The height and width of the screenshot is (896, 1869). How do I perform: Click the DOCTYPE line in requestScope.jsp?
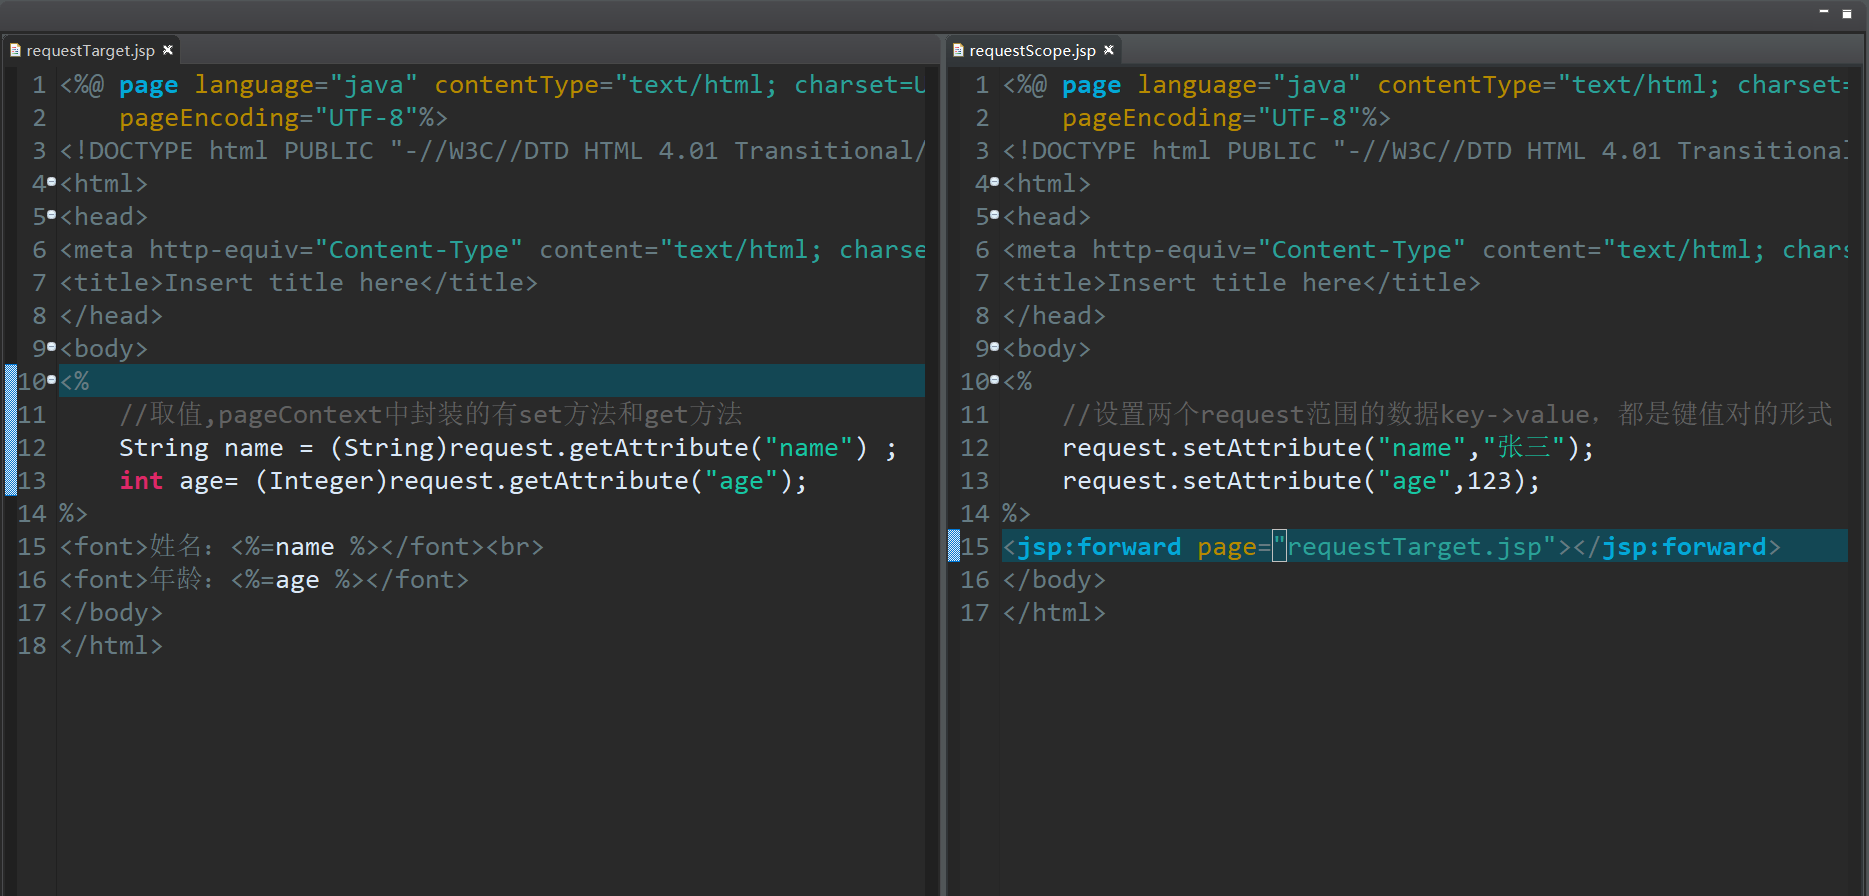1425,150
